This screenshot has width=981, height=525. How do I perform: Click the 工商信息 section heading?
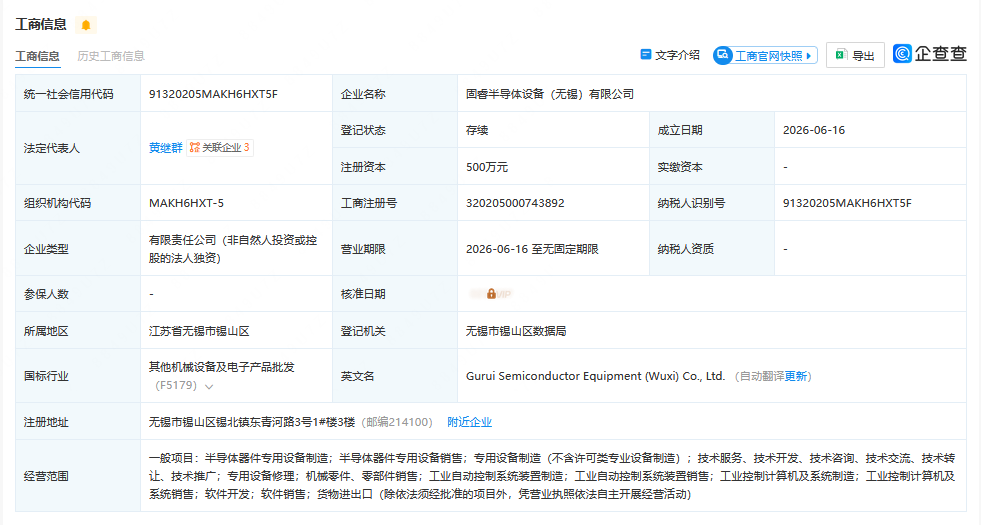[41, 24]
